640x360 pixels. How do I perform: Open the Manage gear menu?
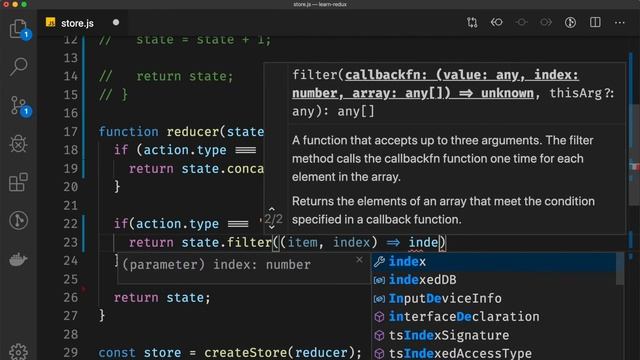tap(18, 352)
